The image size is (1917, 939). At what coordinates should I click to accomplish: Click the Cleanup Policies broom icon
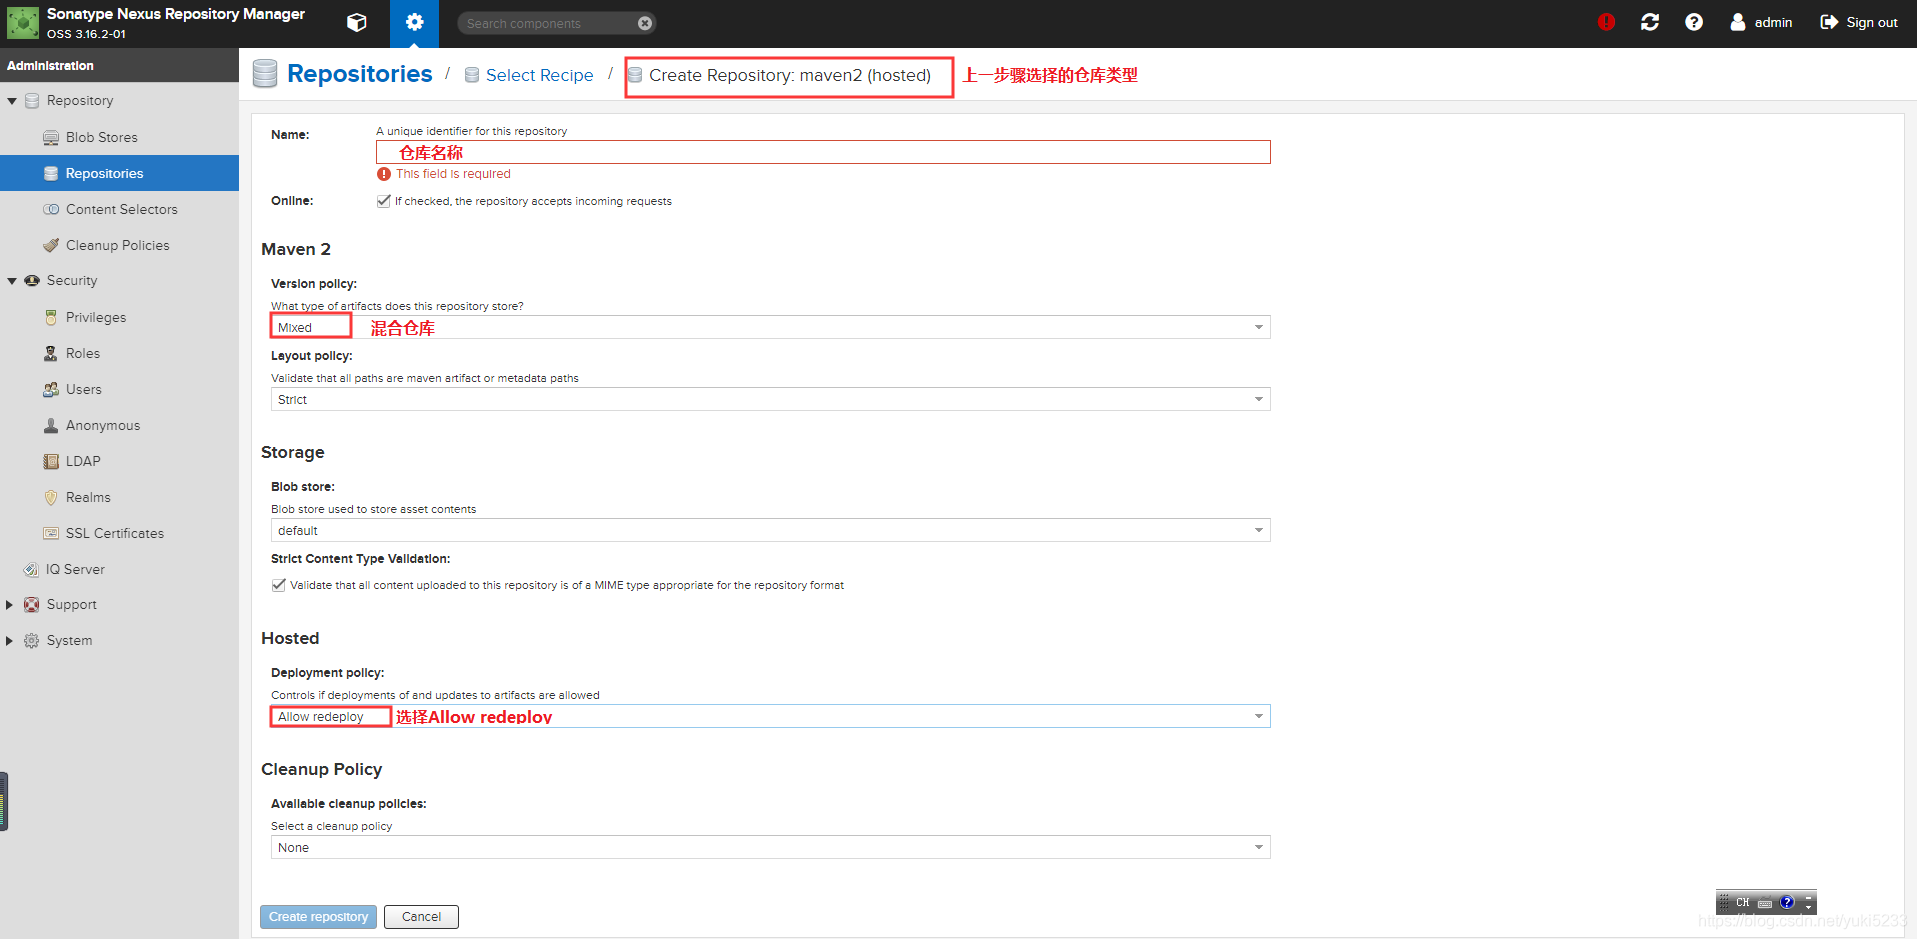tap(51, 246)
